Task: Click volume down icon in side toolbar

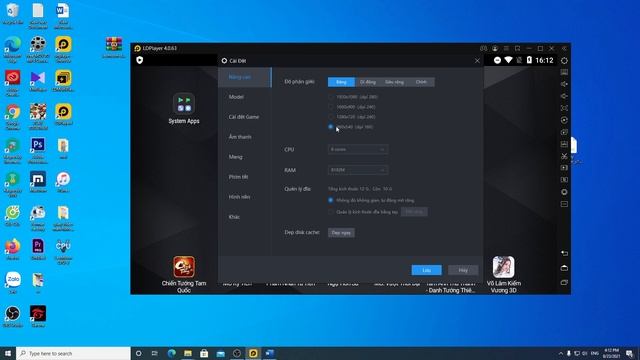Action: point(564,96)
